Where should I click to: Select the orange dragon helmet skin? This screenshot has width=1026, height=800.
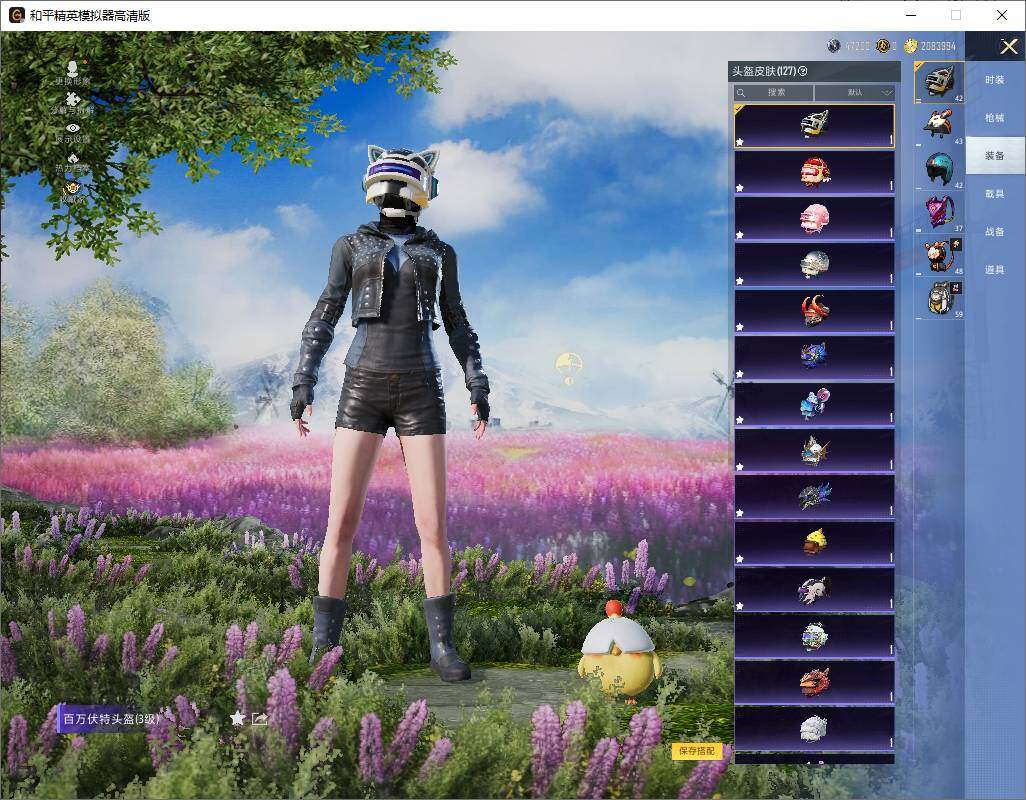click(814, 683)
